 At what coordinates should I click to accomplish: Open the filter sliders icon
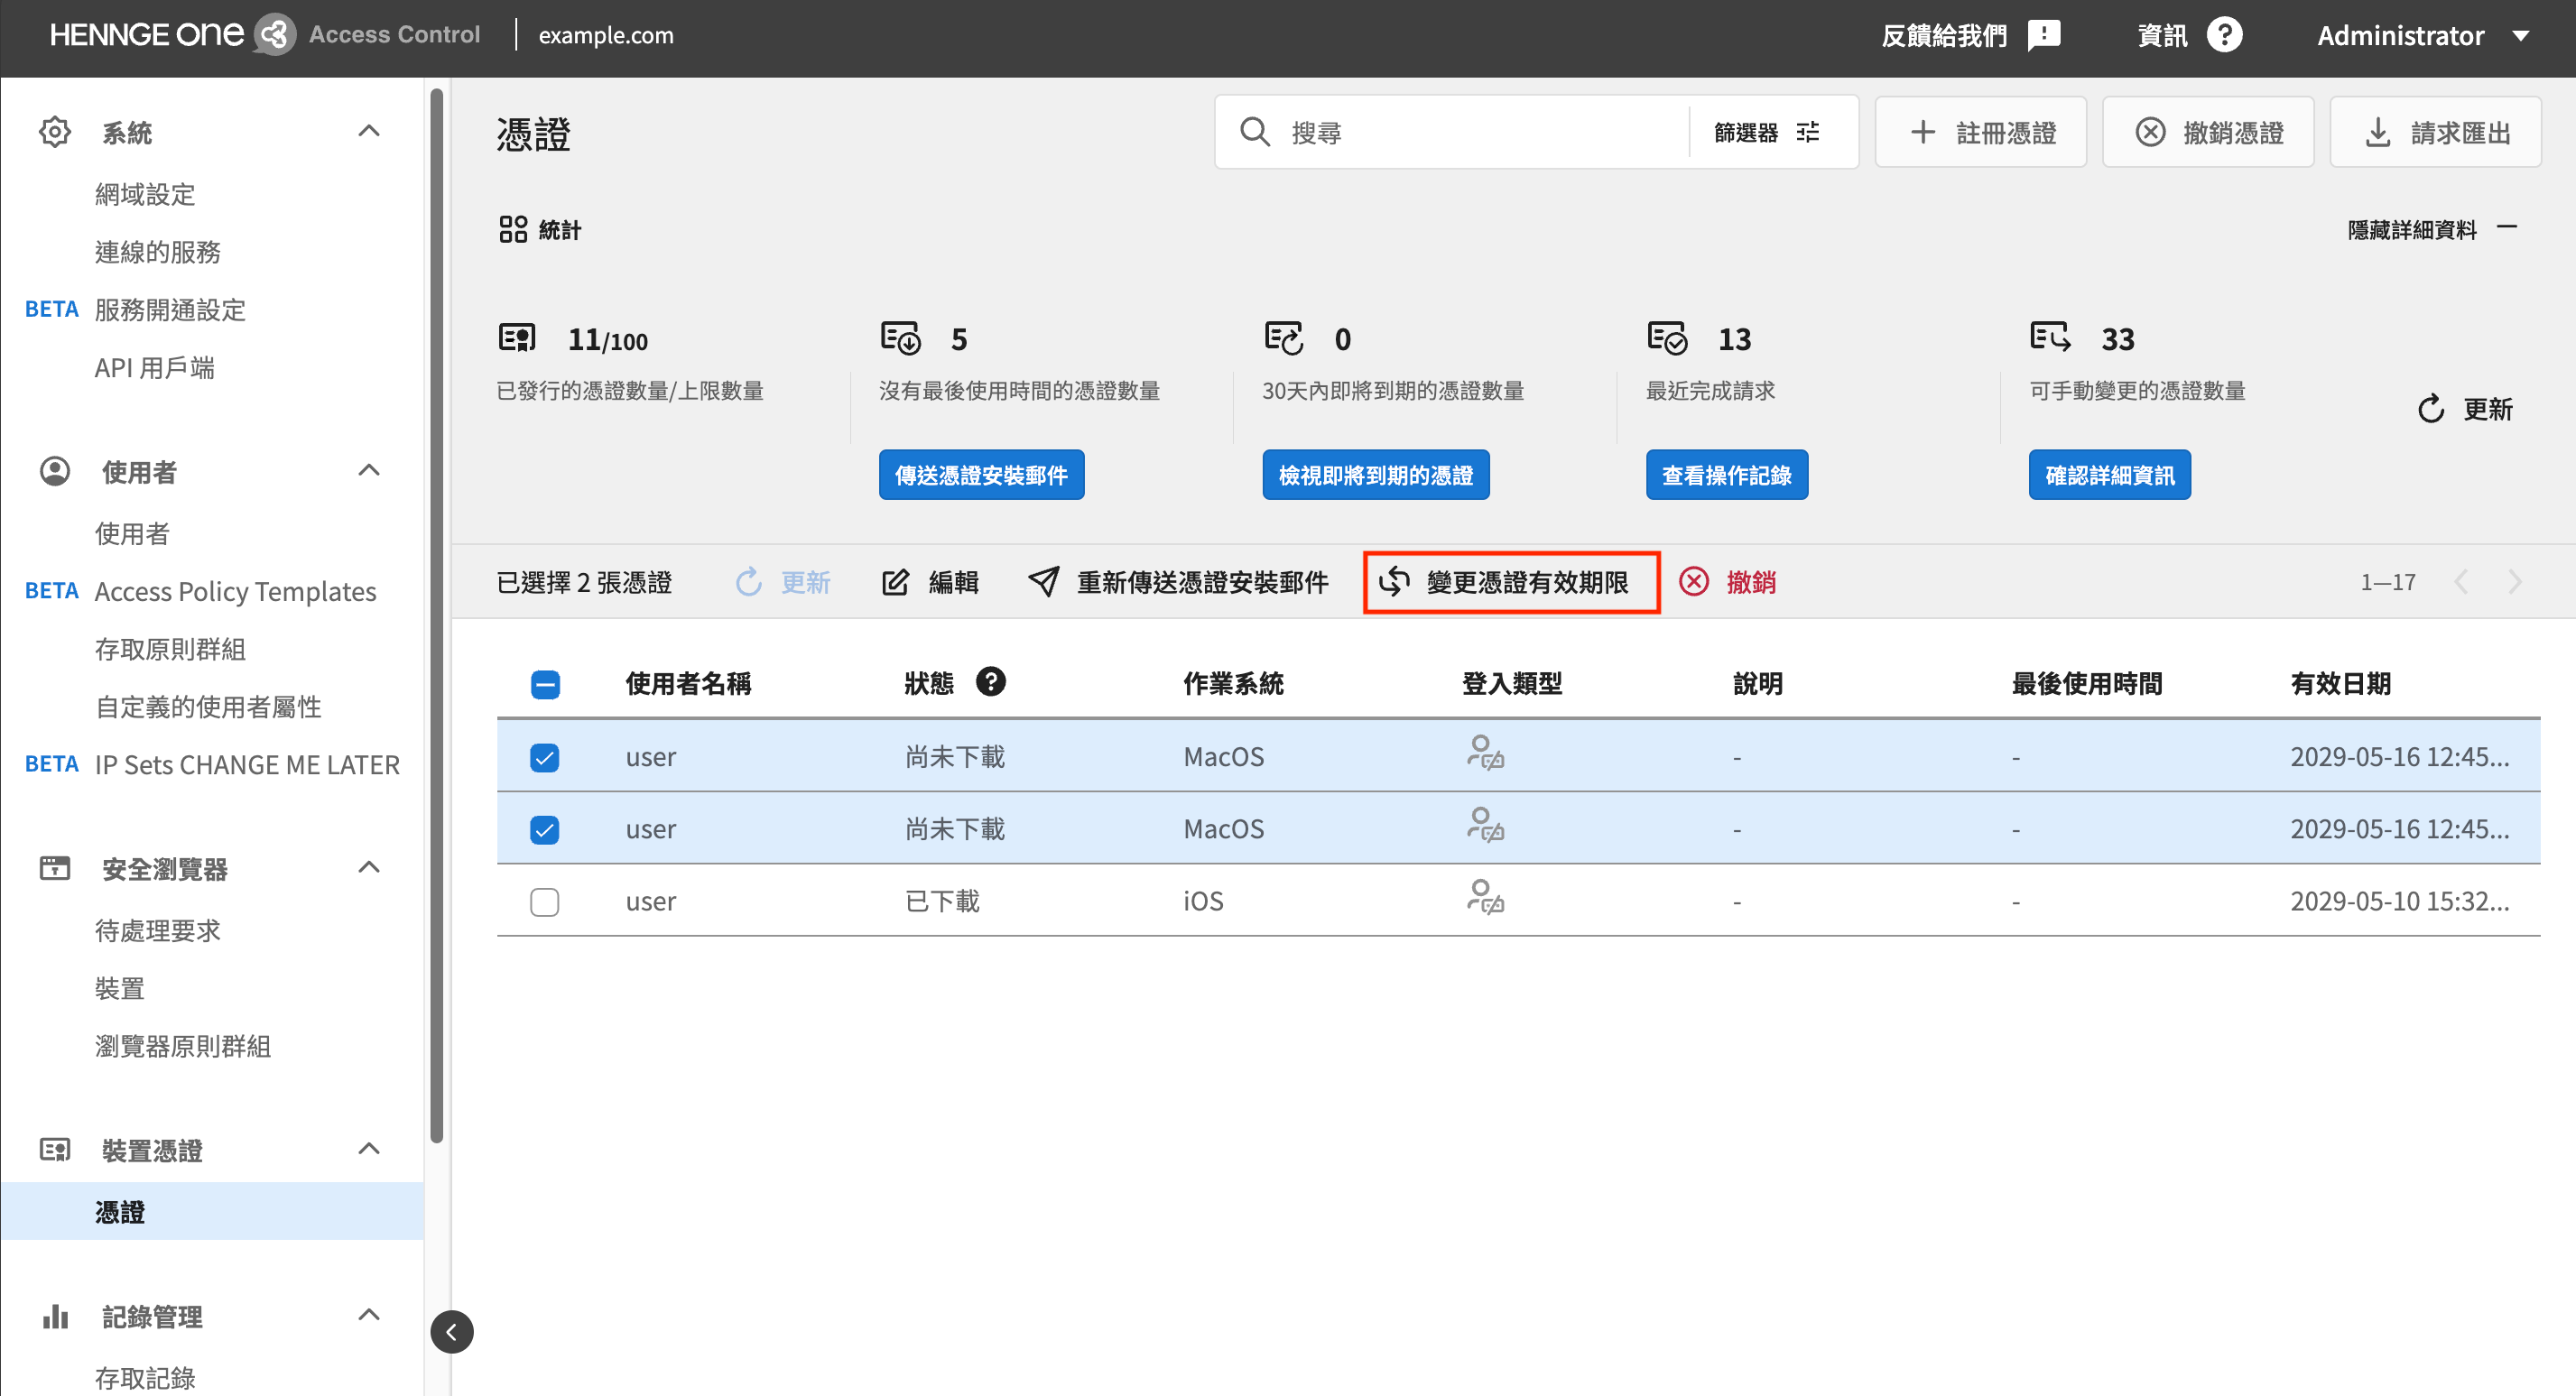(x=1808, y=132)
